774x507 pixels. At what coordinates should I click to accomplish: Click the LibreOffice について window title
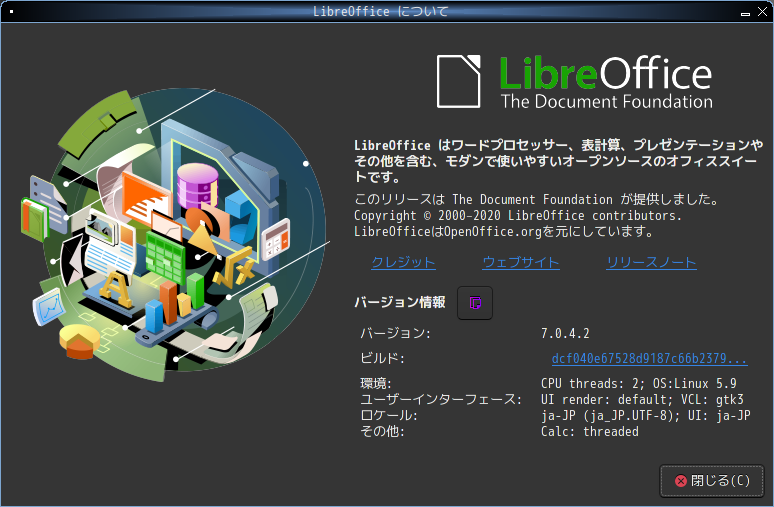click(x=381, y=11)
